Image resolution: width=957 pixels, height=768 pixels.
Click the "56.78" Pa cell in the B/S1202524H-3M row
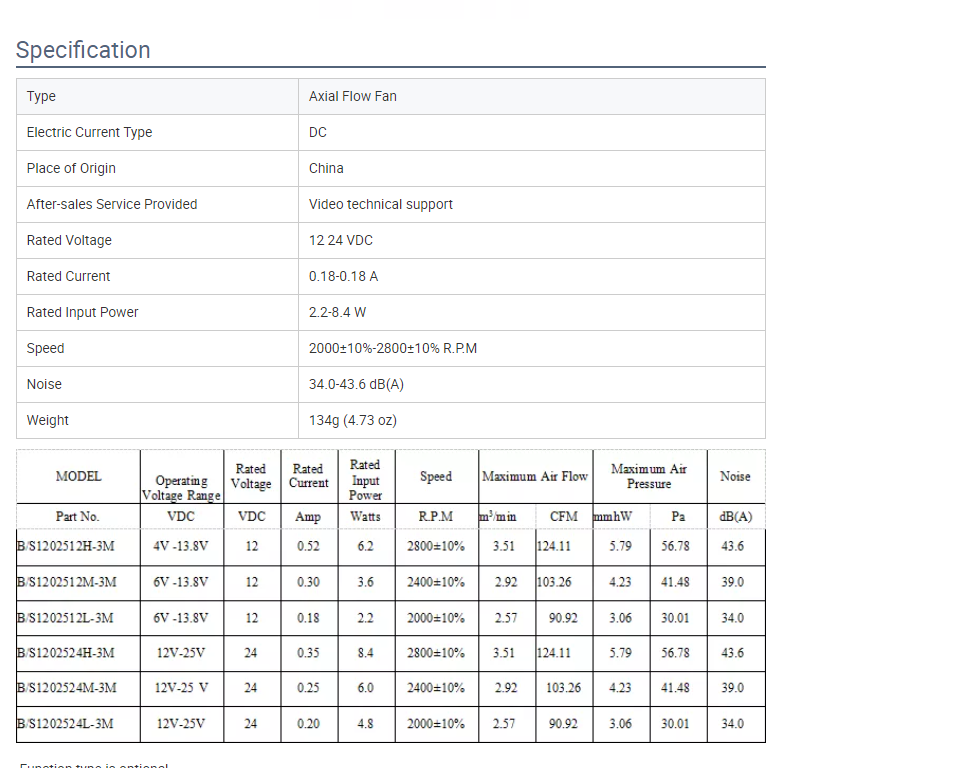675,653
